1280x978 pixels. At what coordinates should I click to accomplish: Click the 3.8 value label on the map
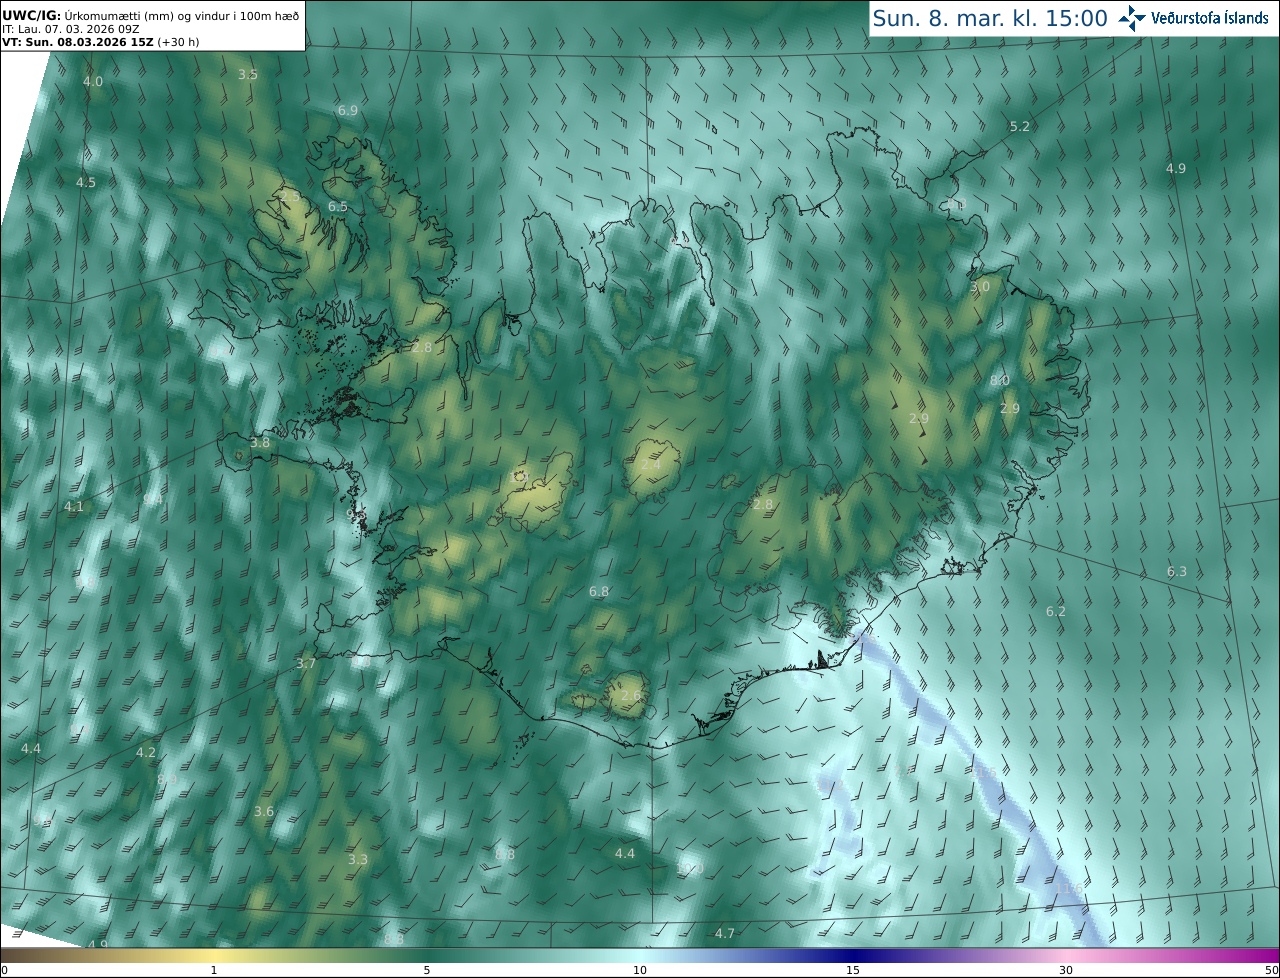pos(260,442)
